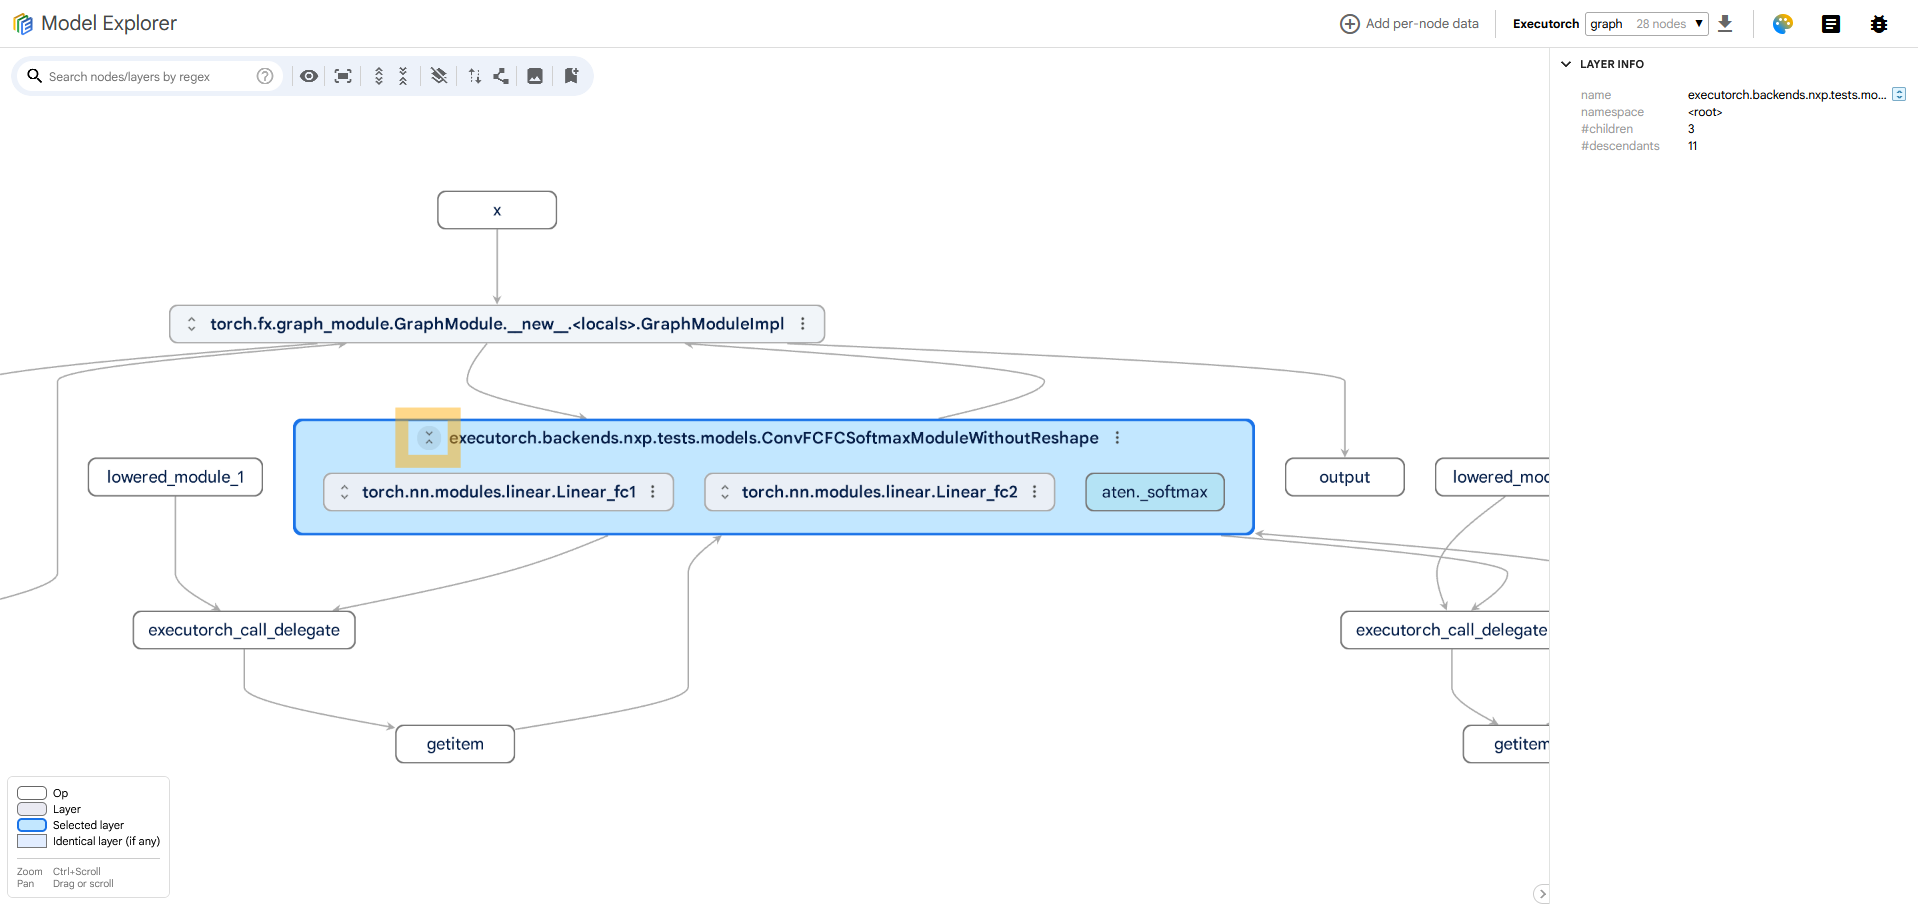Collapse the ConvFCFCSoftmaxModuleWithoutReshape layer
The width and height of the screenshot is (1918, 904).
(x=429, y=438)
